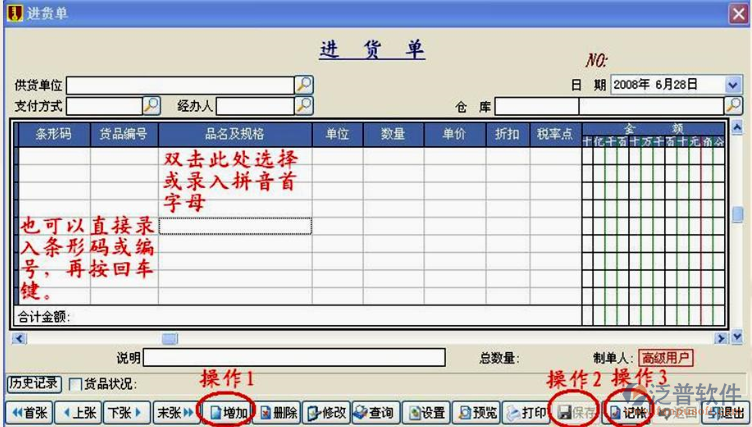Open print preview with 预览
The height and width of the screenshot is (427, 752).
[x=476, y=413]
